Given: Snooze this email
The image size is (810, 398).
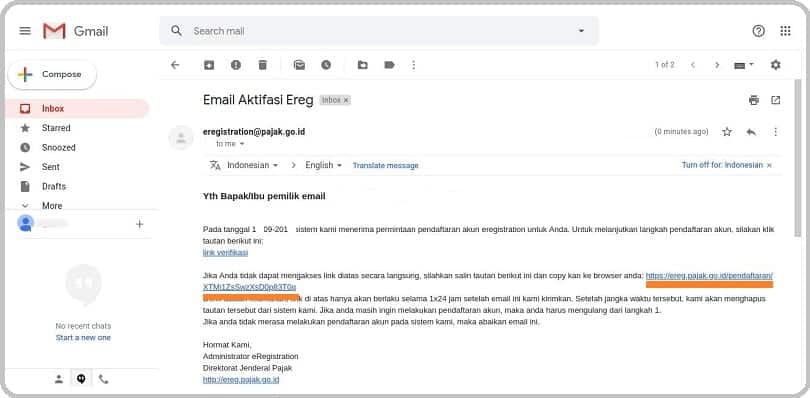Looking at the screenshot, I should click(x=326, y=65).
